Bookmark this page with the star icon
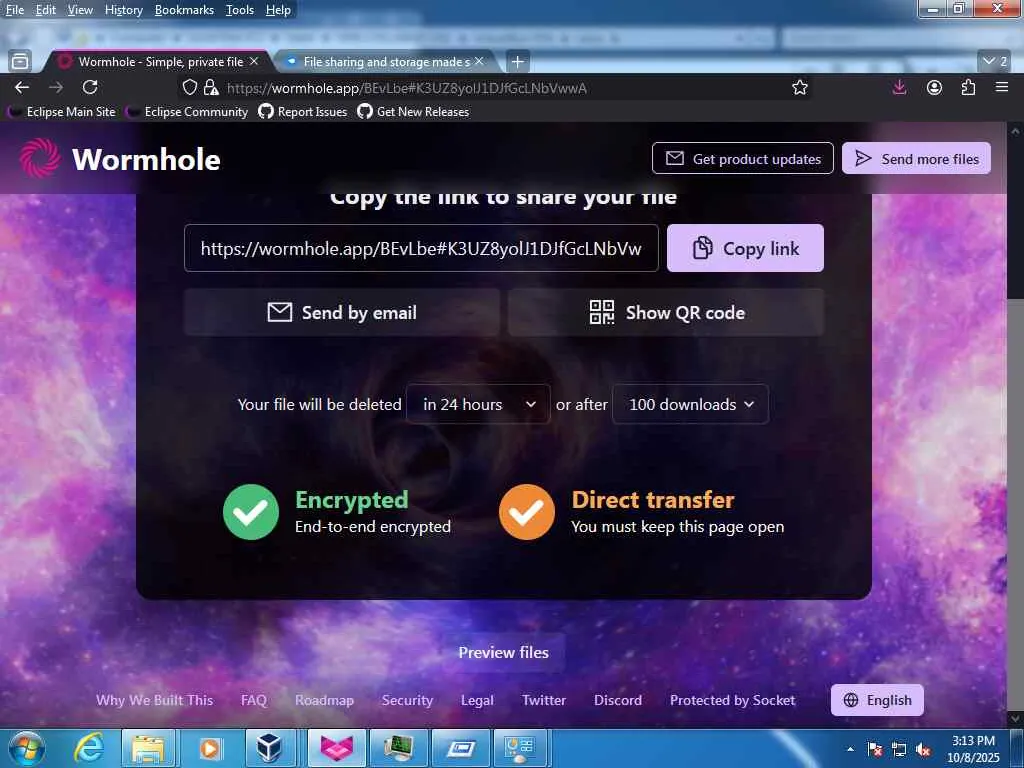This screenshot has width=1024, height=768. (x=800, y=88)
